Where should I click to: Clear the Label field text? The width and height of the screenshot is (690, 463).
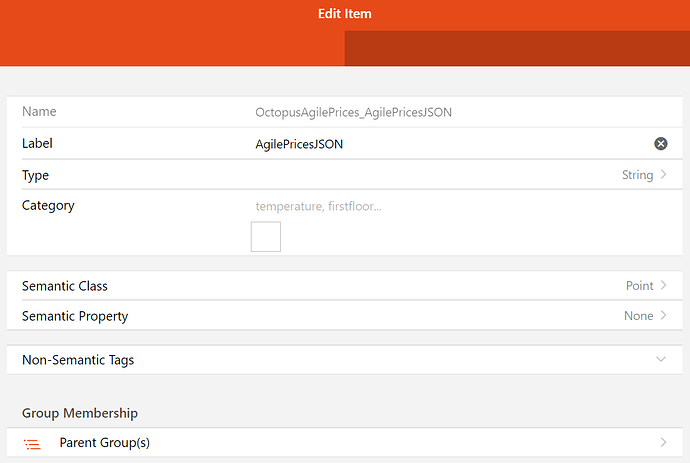(660, 144)
